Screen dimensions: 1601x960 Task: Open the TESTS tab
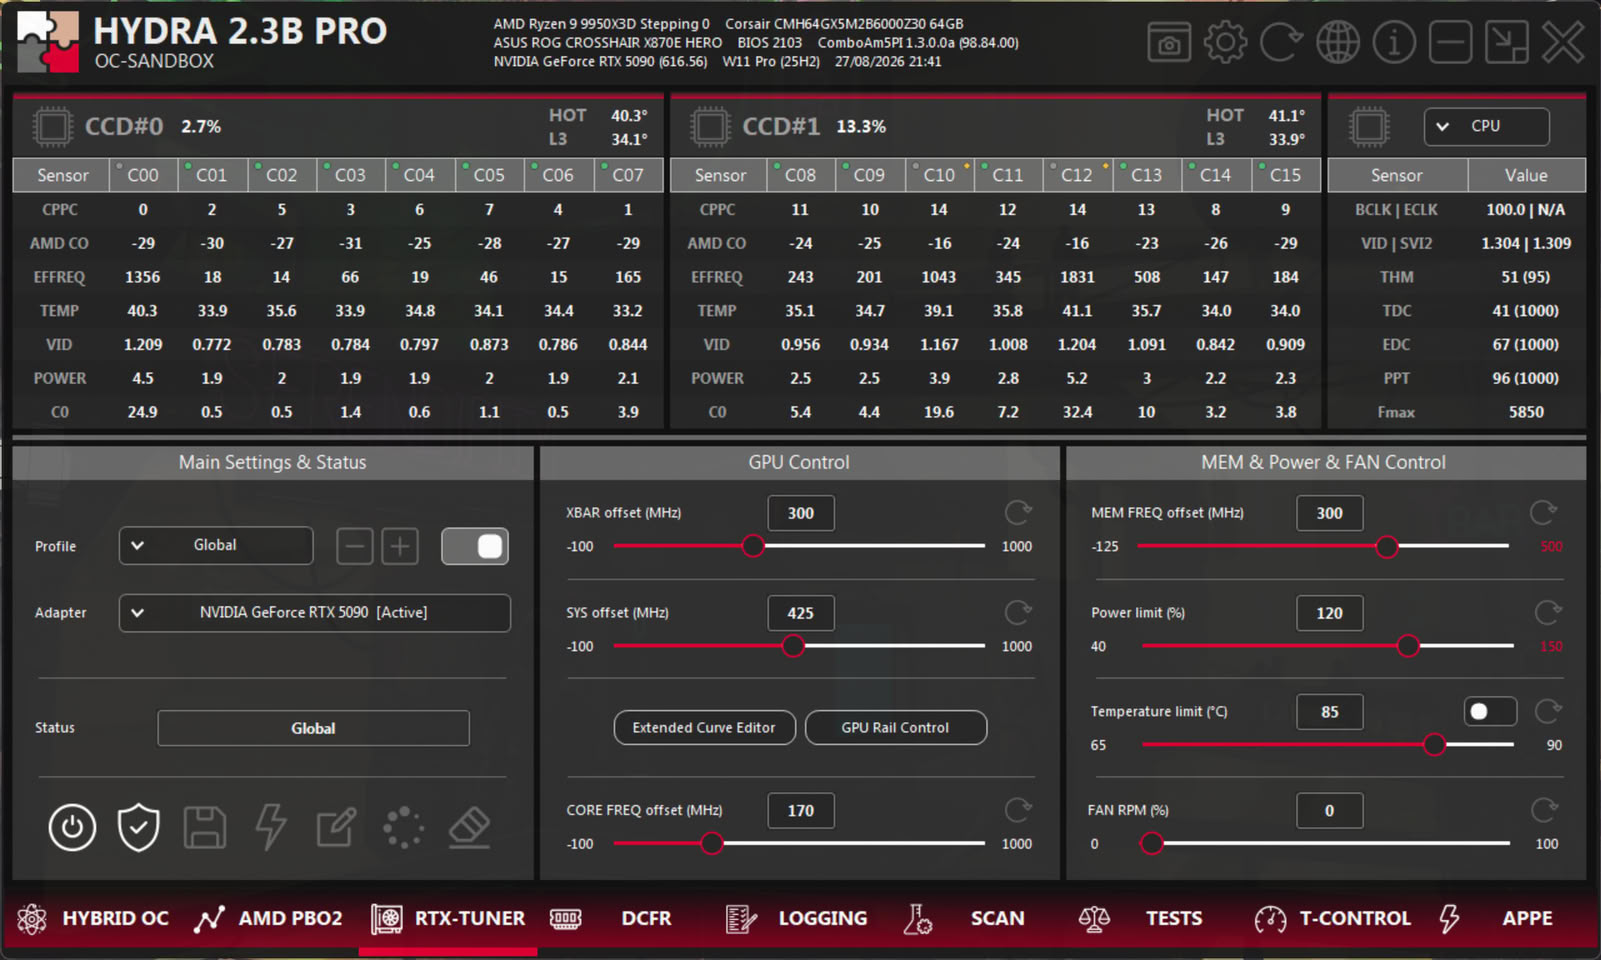(1140, 919)
